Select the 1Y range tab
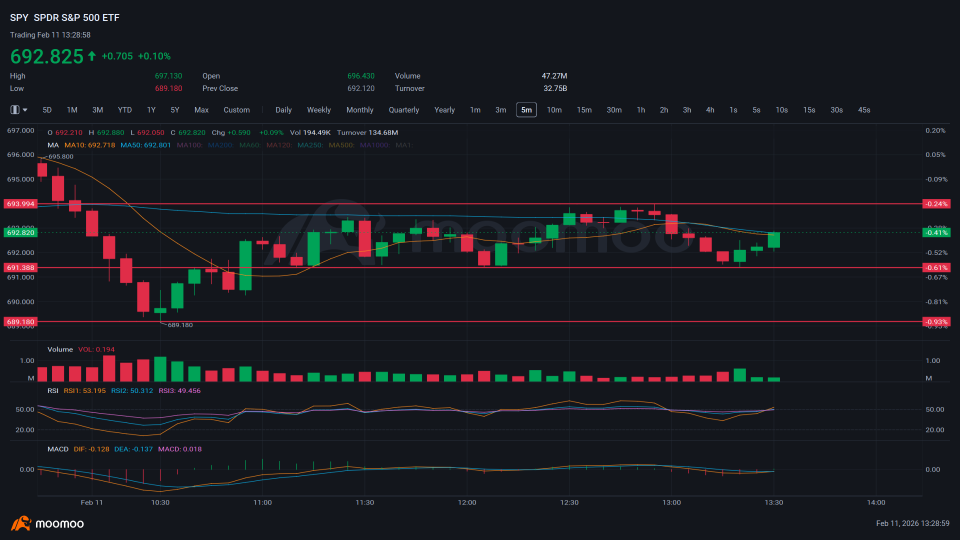960x540 pixels. coord(151,110)
